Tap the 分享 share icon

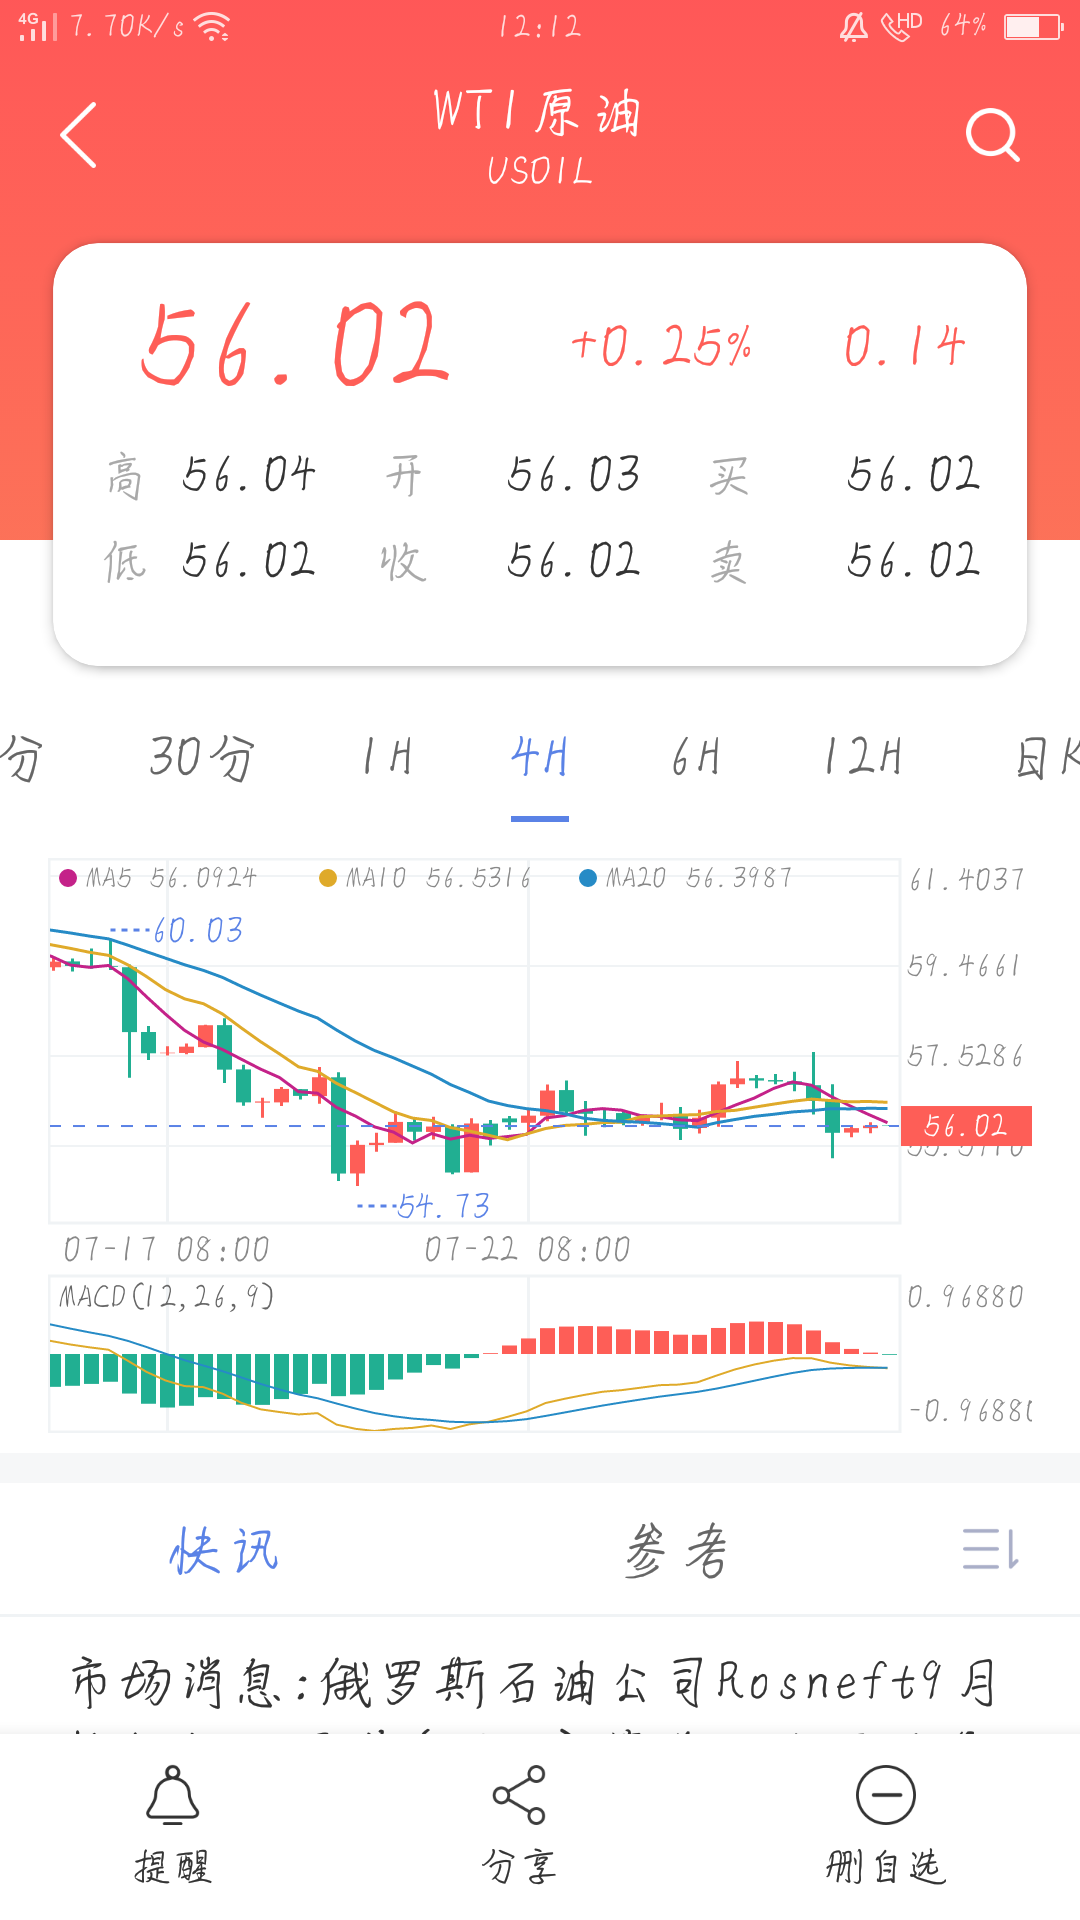click(x=519, y=1795)
